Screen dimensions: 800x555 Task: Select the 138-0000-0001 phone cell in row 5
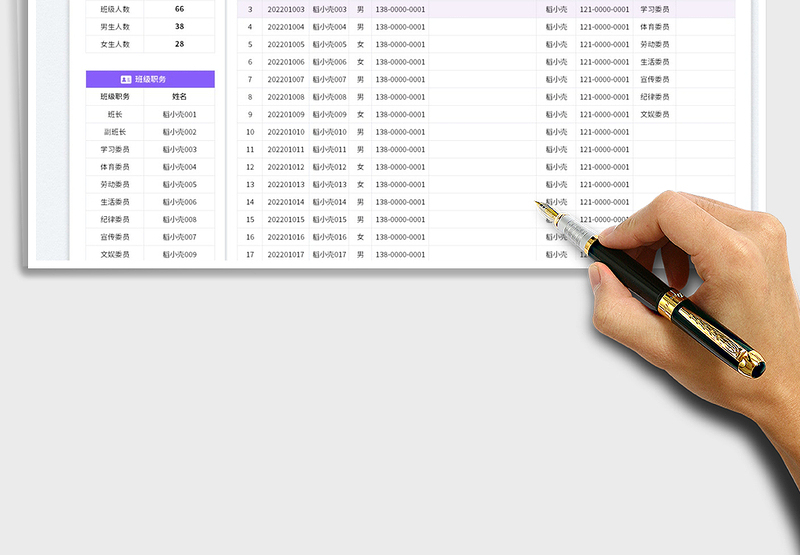(x=400, y=44)
